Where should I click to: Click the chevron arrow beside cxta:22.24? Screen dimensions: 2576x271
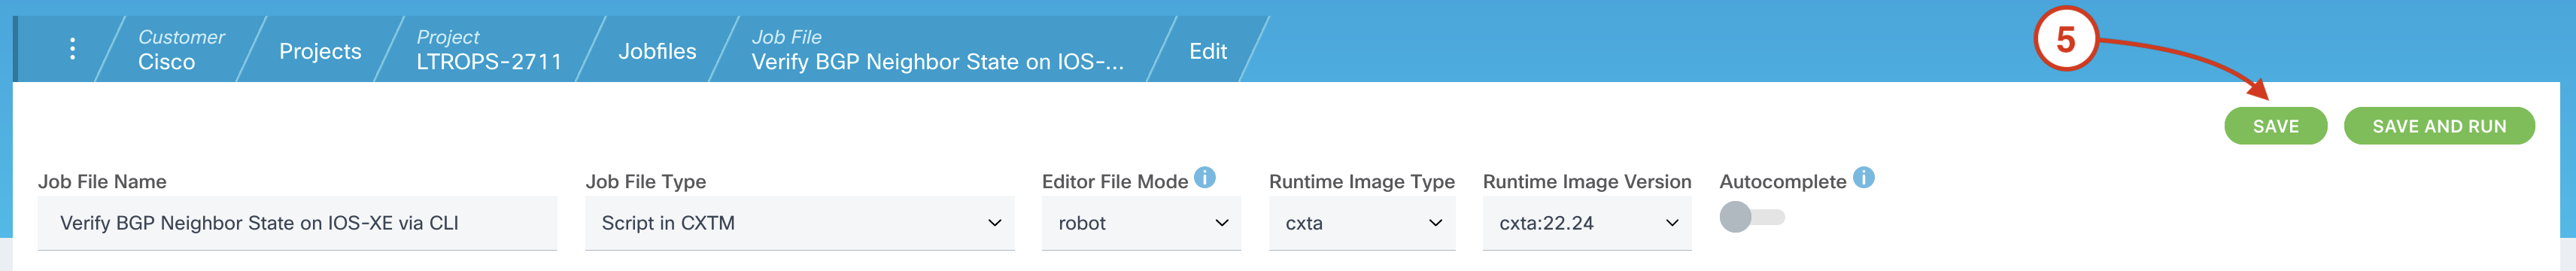1671,223
